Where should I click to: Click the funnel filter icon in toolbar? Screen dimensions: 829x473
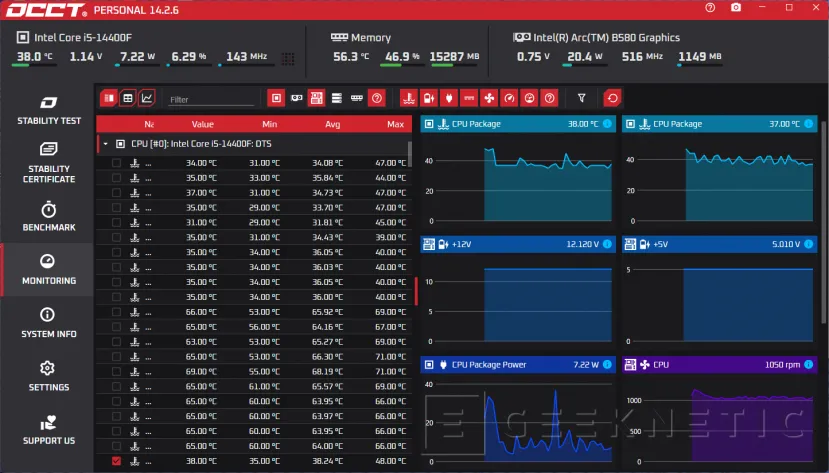coord(582,98)
